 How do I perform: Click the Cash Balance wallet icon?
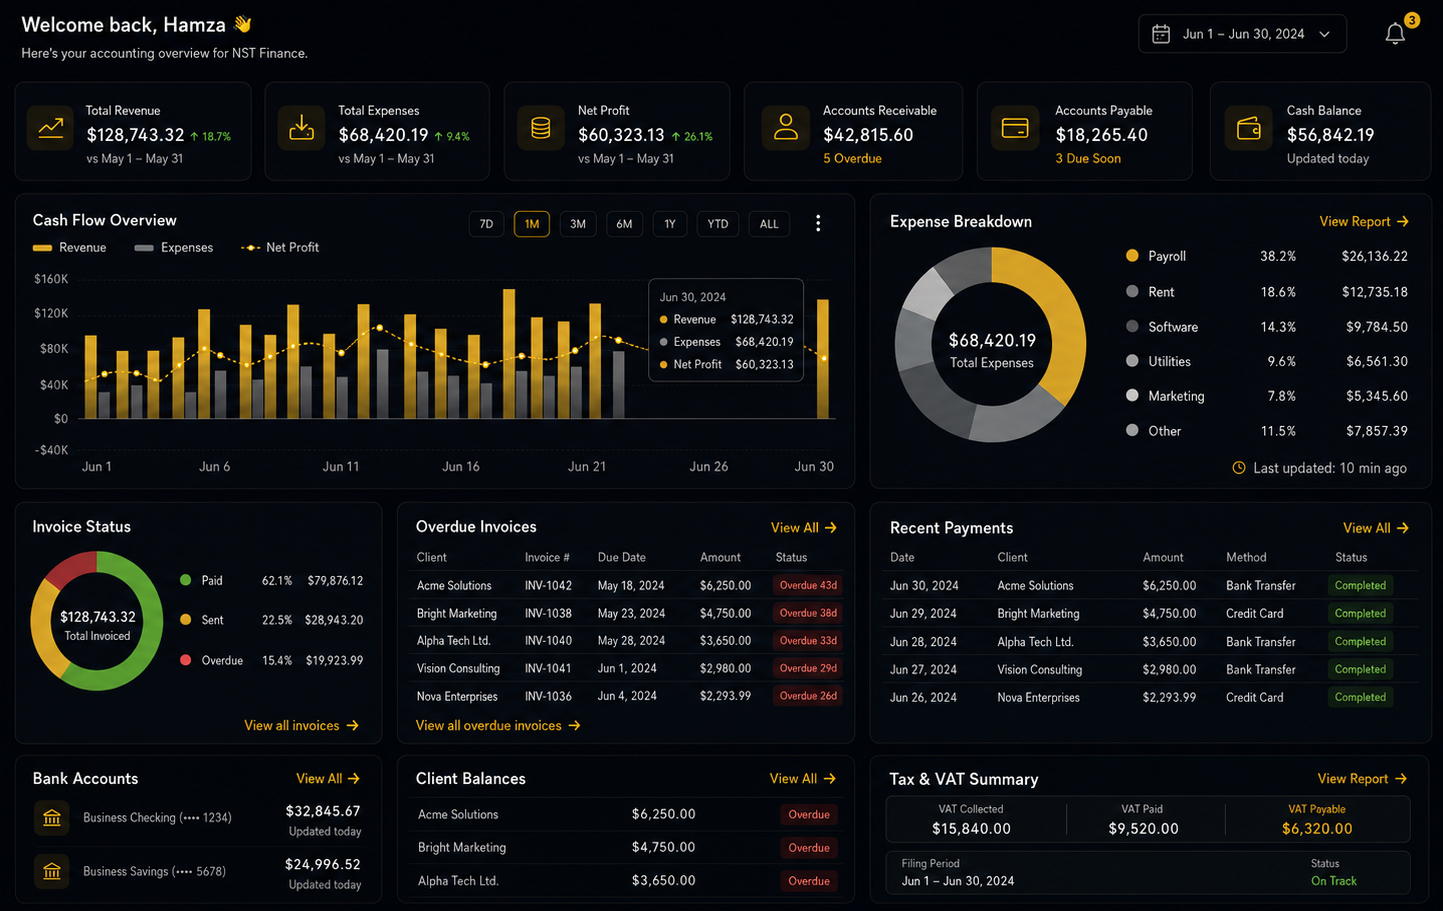[1248, 129]
